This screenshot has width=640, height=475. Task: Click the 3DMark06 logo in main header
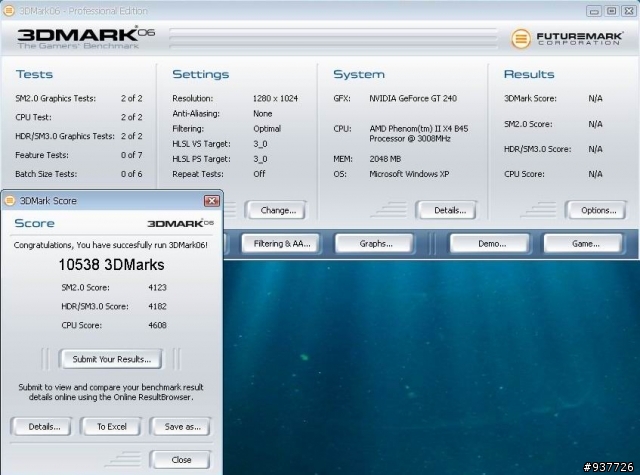click(86, 38)
